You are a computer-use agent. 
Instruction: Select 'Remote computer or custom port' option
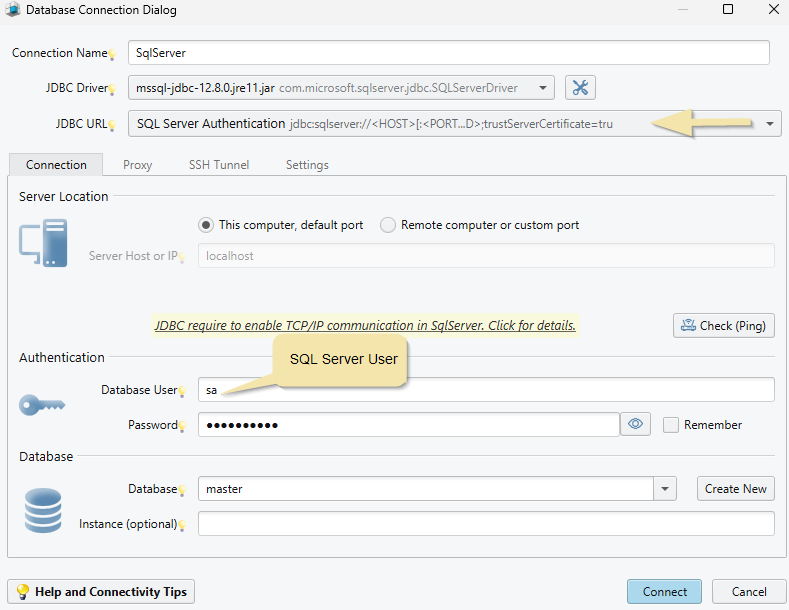pyautogui.click(x=388, y=225)
